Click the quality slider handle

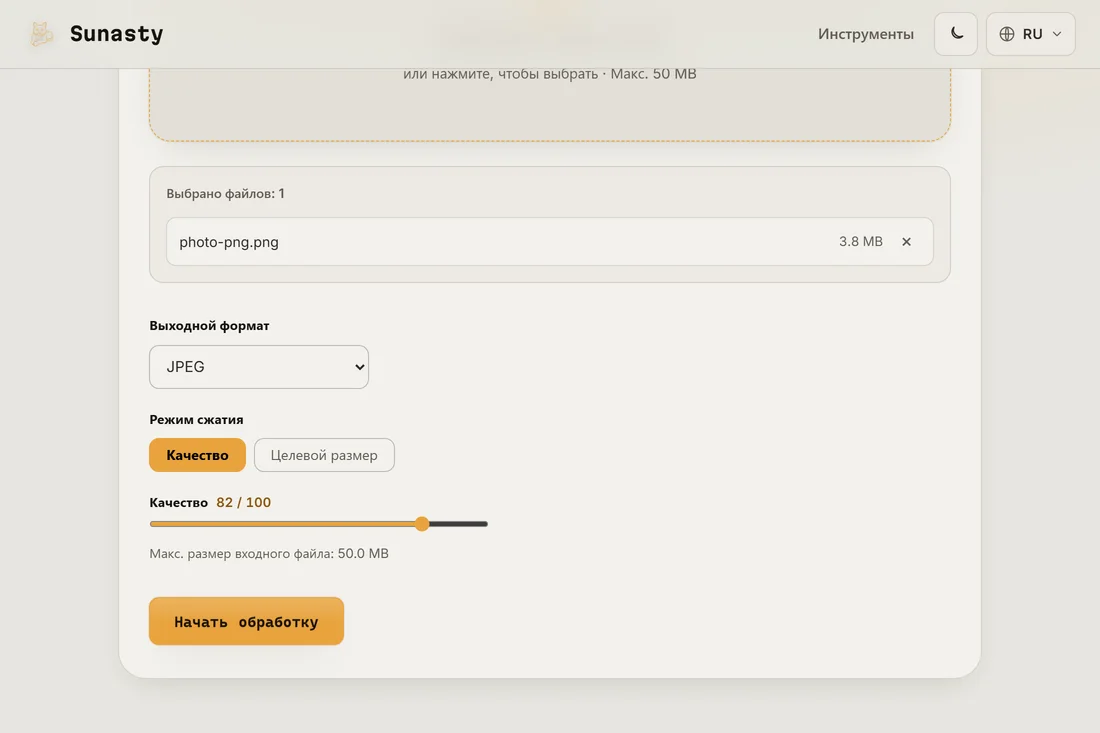(x=422, y=524)
